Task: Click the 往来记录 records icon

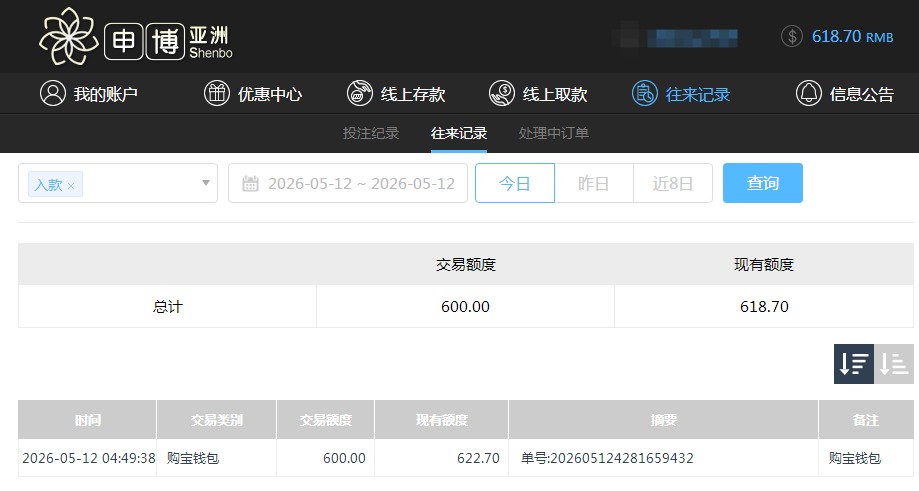Action: [645, 94]
